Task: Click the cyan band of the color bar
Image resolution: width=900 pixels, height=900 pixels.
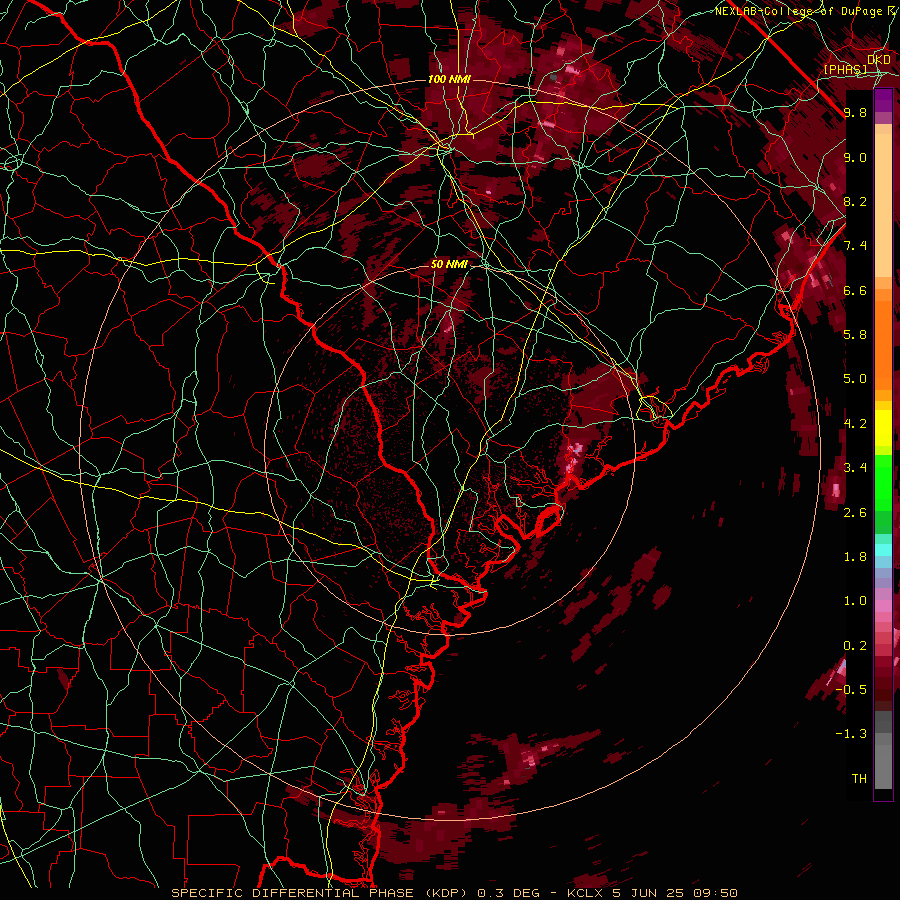Action: point(884,549)
